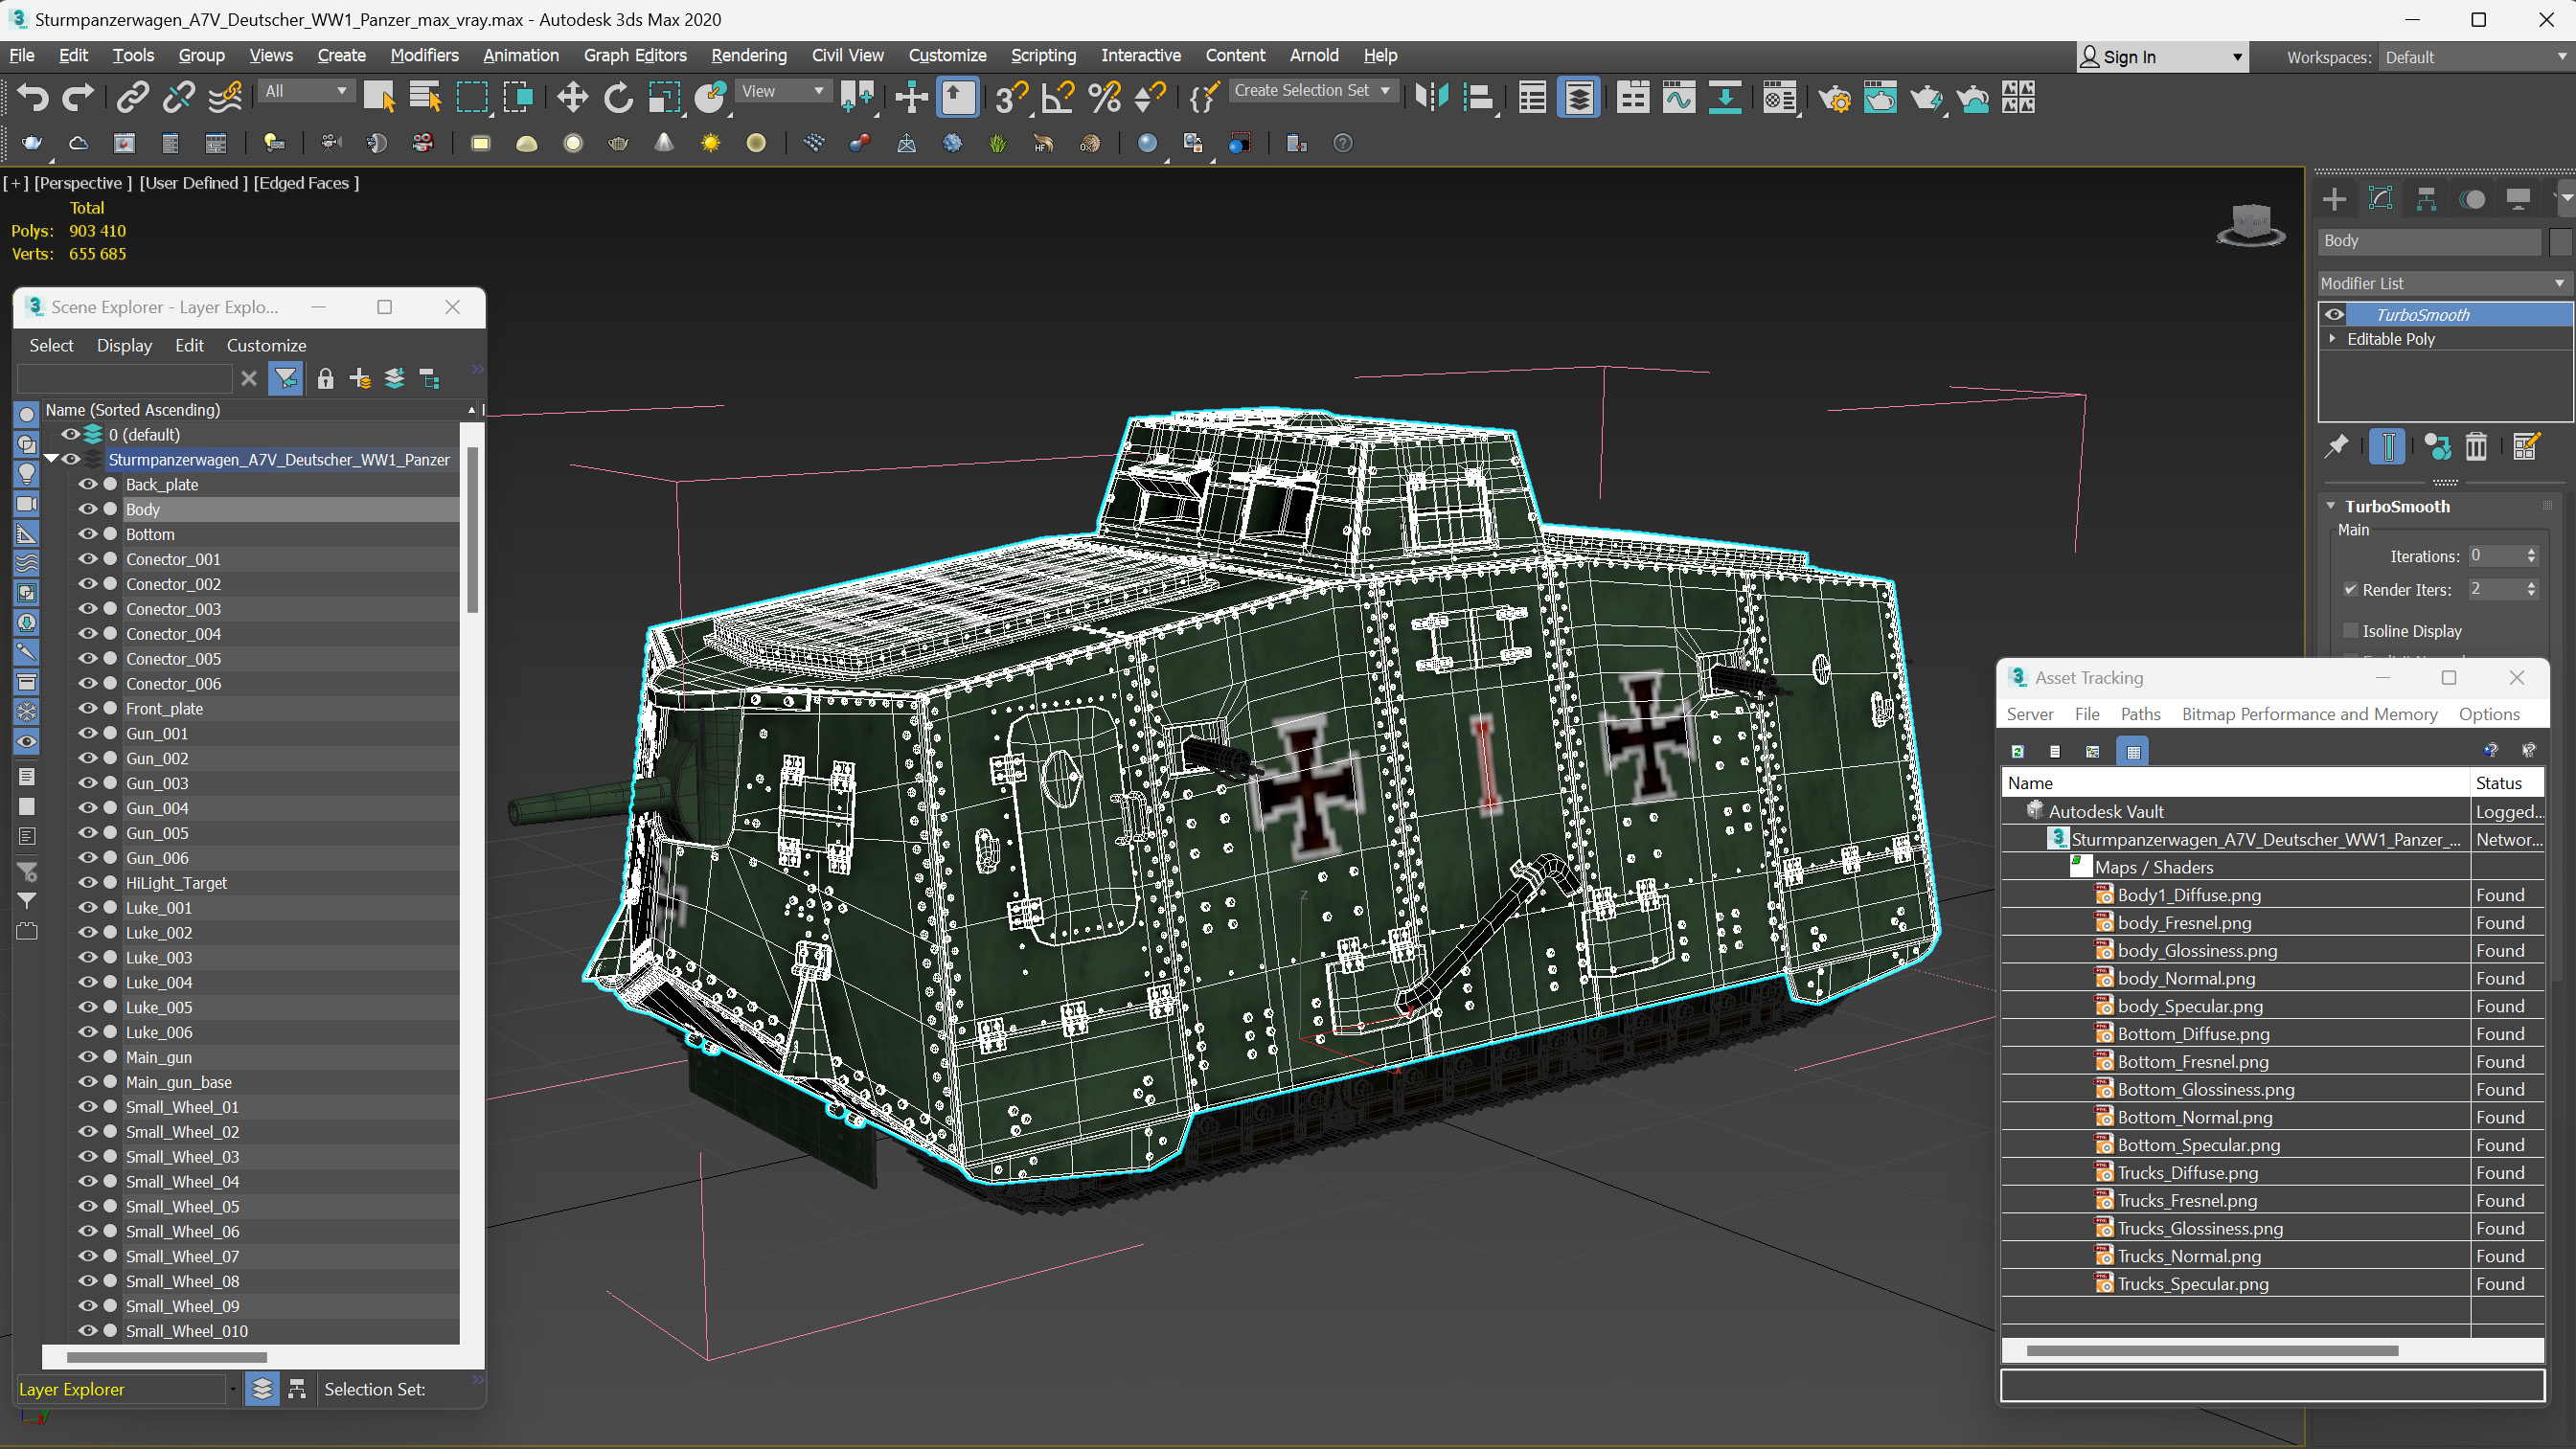2576x1449 pixels.
Task: Toggle visibility eye of Front_plate
Action: (88, 708)
